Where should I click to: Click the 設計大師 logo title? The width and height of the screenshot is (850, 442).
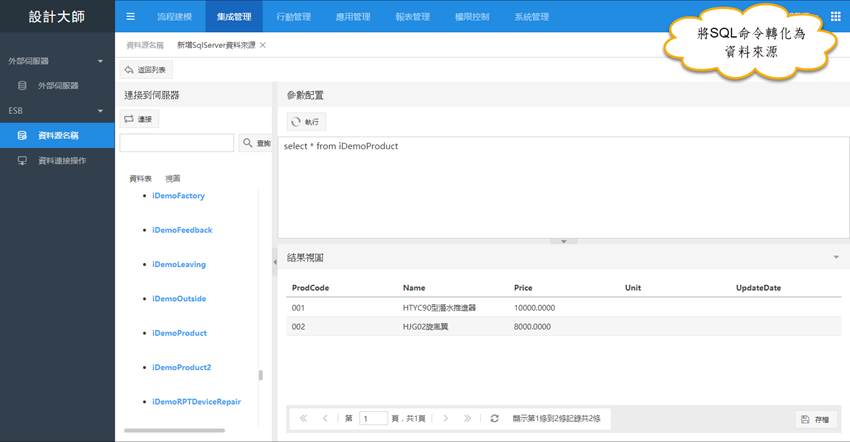(x=57, y=16)
